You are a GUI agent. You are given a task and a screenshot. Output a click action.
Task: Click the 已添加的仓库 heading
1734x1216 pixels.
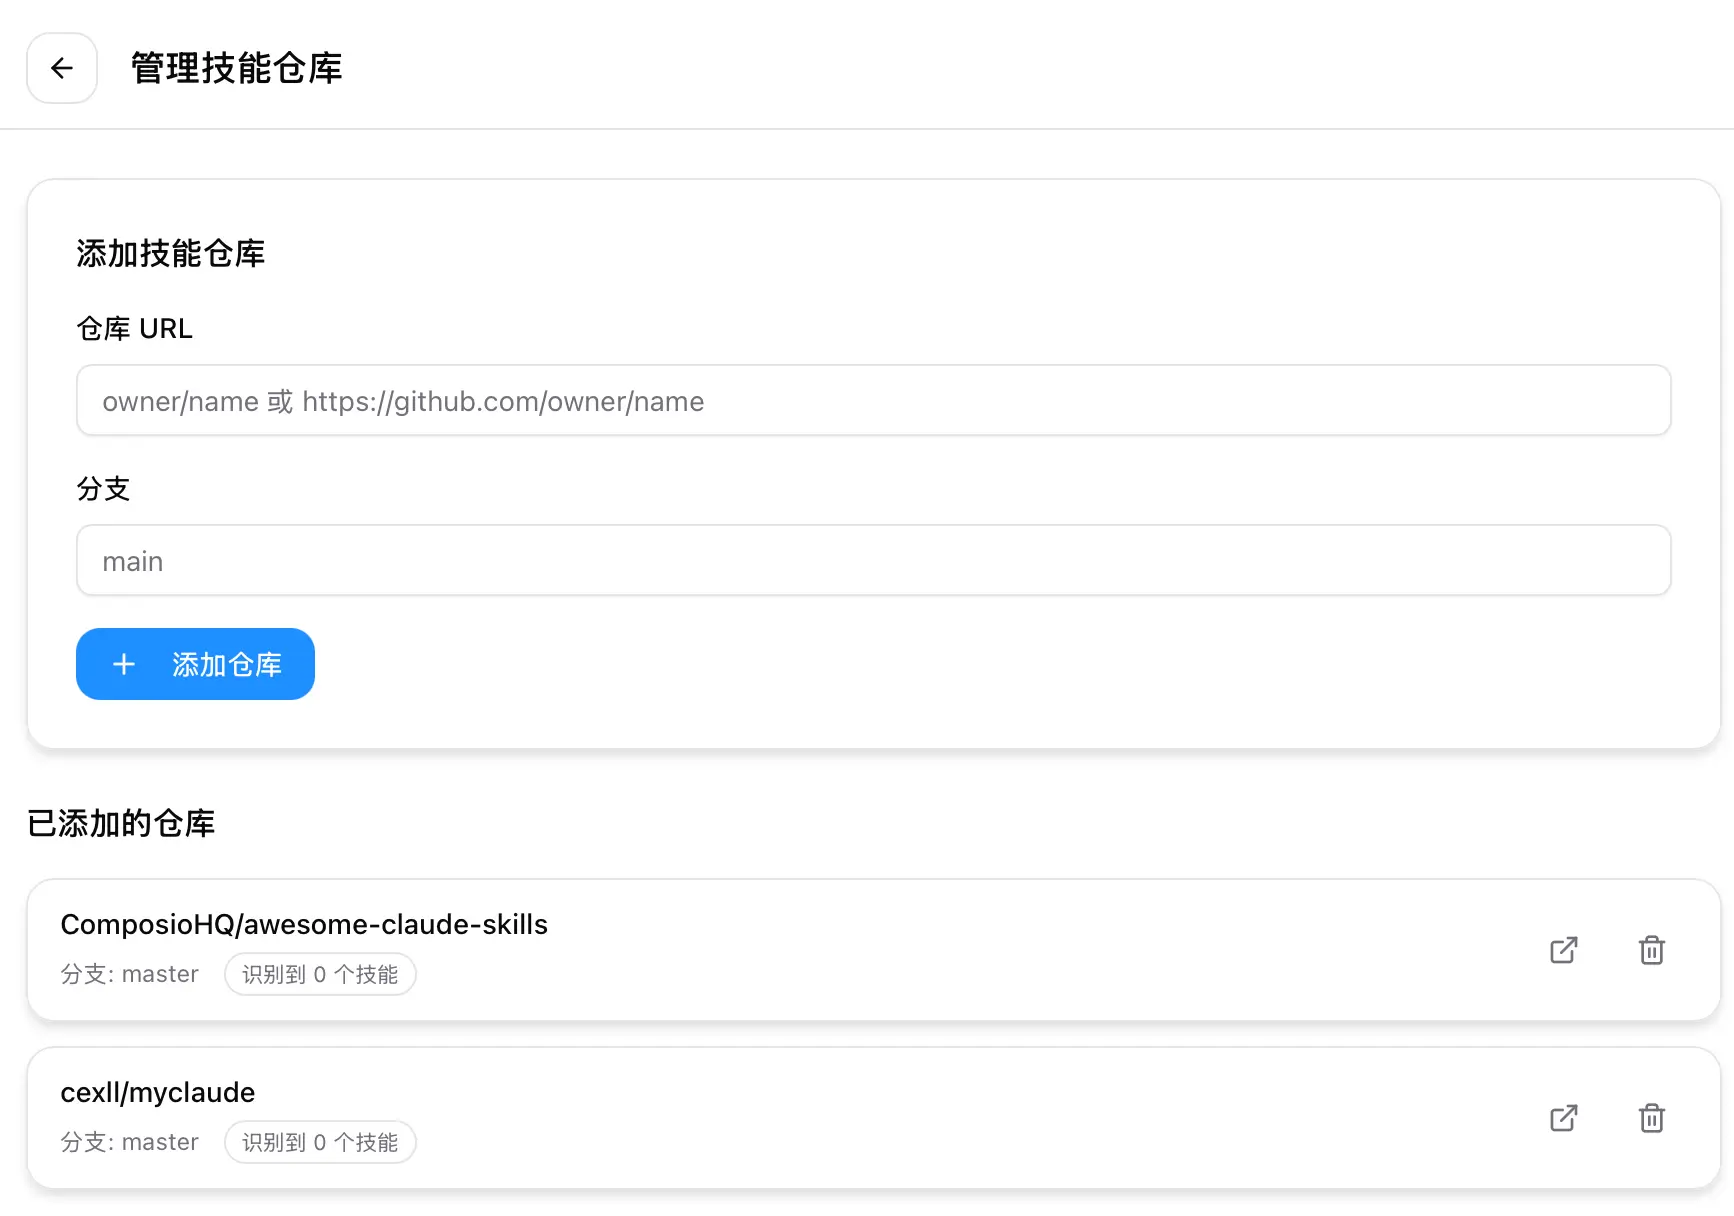pos(121,823)
